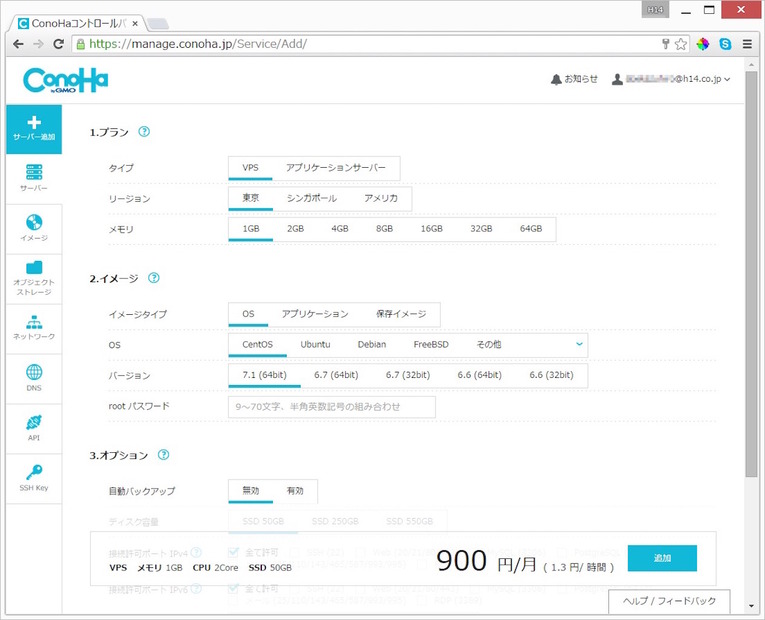765x620 pixels.
Task: Select Ubuntu as OS
Action: (x=315, y=344)
